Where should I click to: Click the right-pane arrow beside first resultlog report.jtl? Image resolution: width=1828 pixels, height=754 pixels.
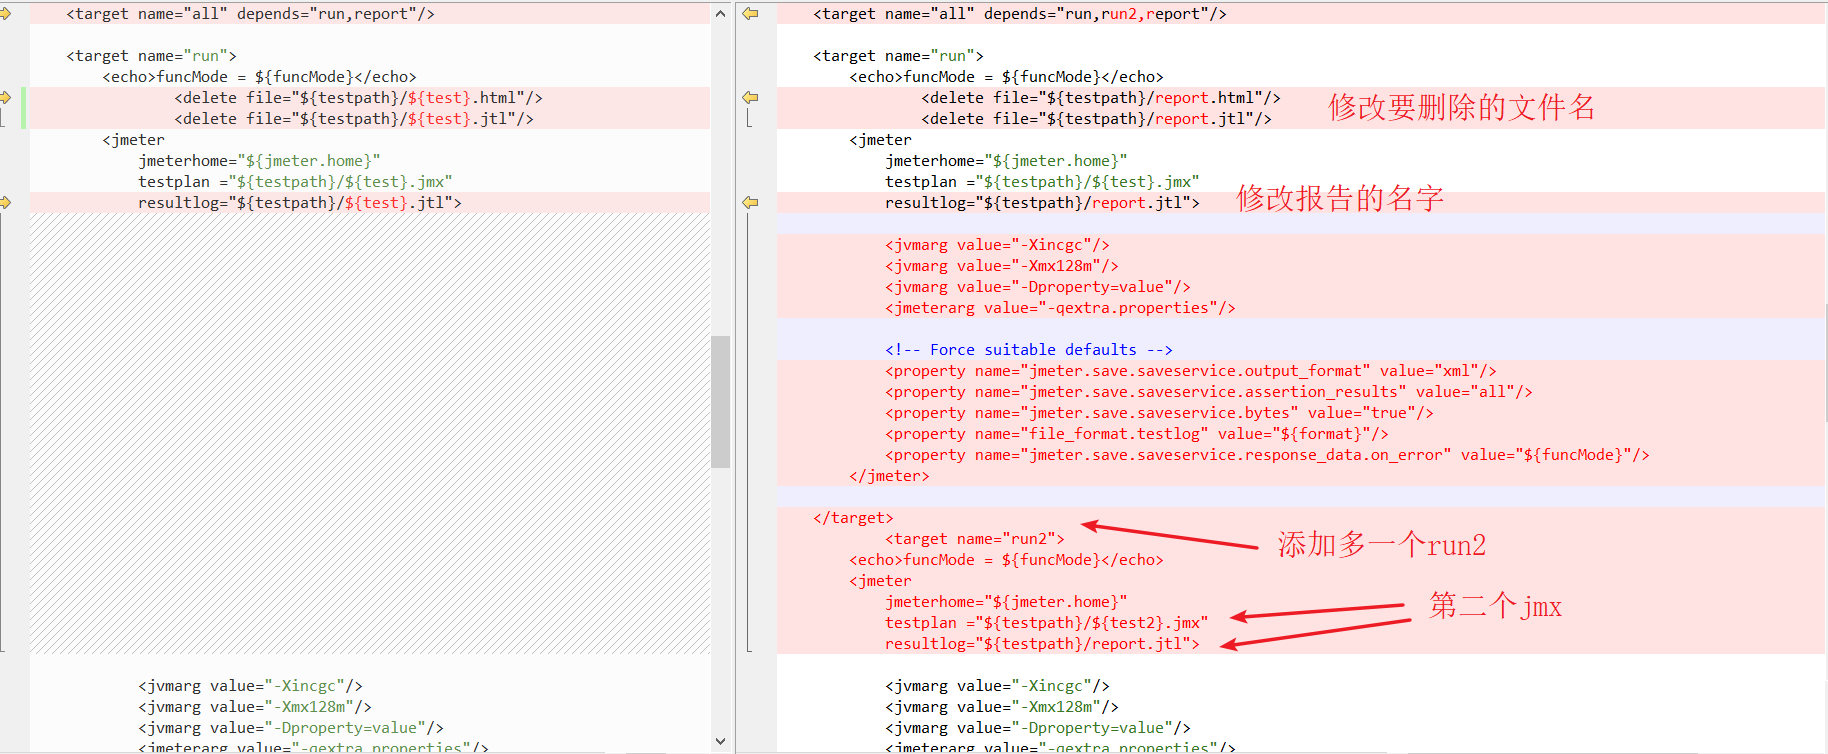click(x=750, y=203)
